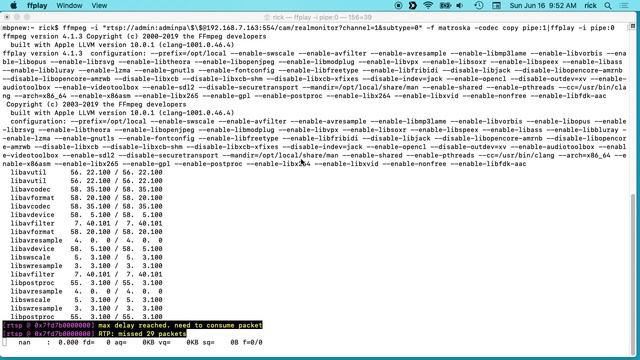Click the terminal cursor block at bottom

4,342
